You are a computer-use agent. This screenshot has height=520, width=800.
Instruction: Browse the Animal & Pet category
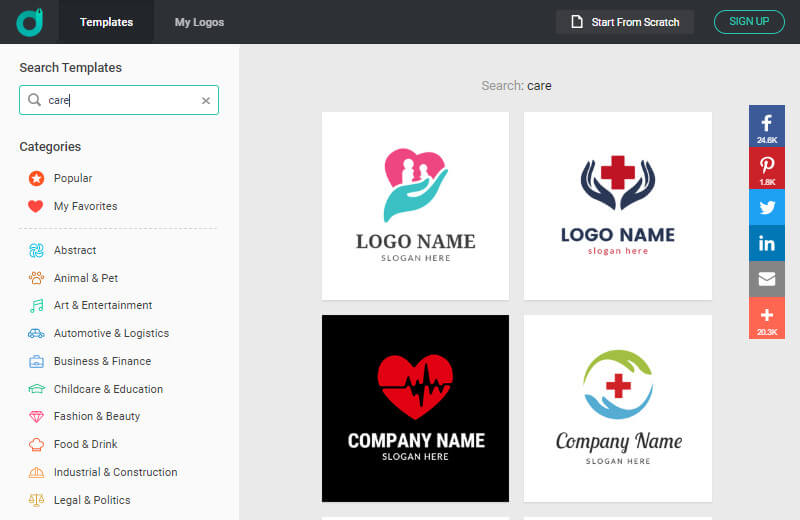point(85,278)
